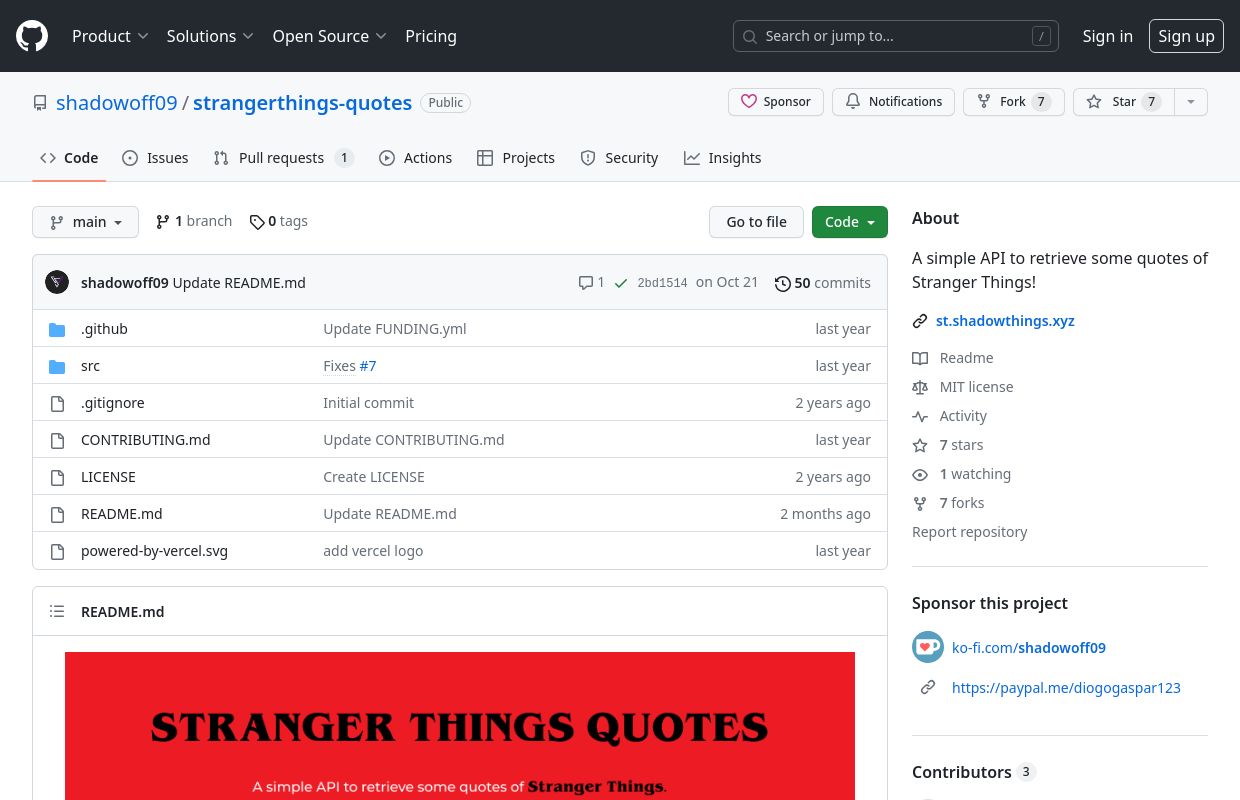Open the Activity link
Image resolution: width=1240 pixels, height=800 pixels.
(950, 416)
